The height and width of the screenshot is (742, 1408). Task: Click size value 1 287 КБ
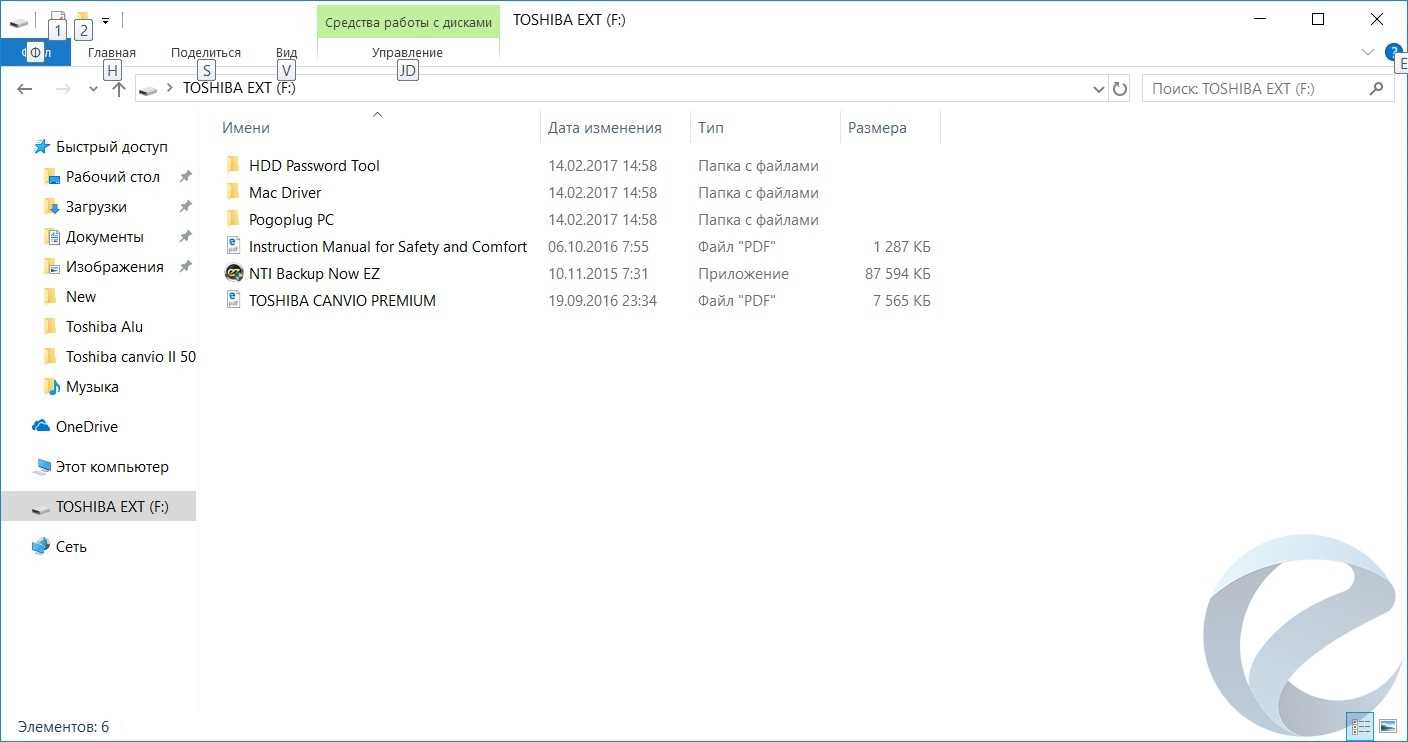(x=902, y=247)
